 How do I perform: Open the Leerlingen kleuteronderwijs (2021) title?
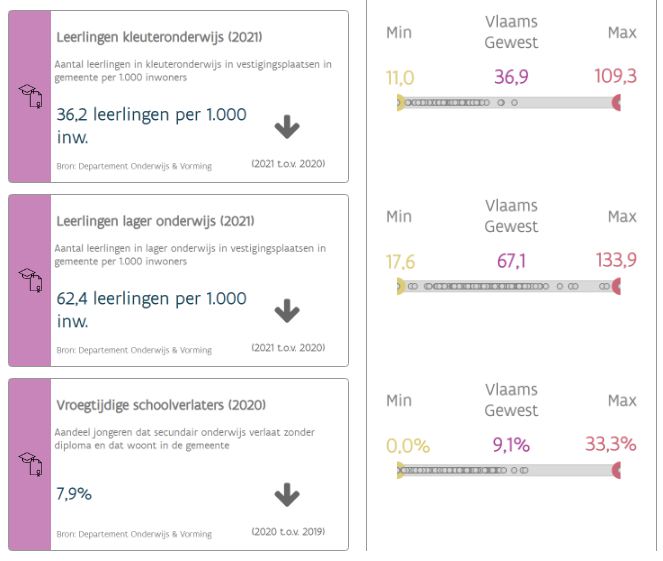(x=160, y=38)
